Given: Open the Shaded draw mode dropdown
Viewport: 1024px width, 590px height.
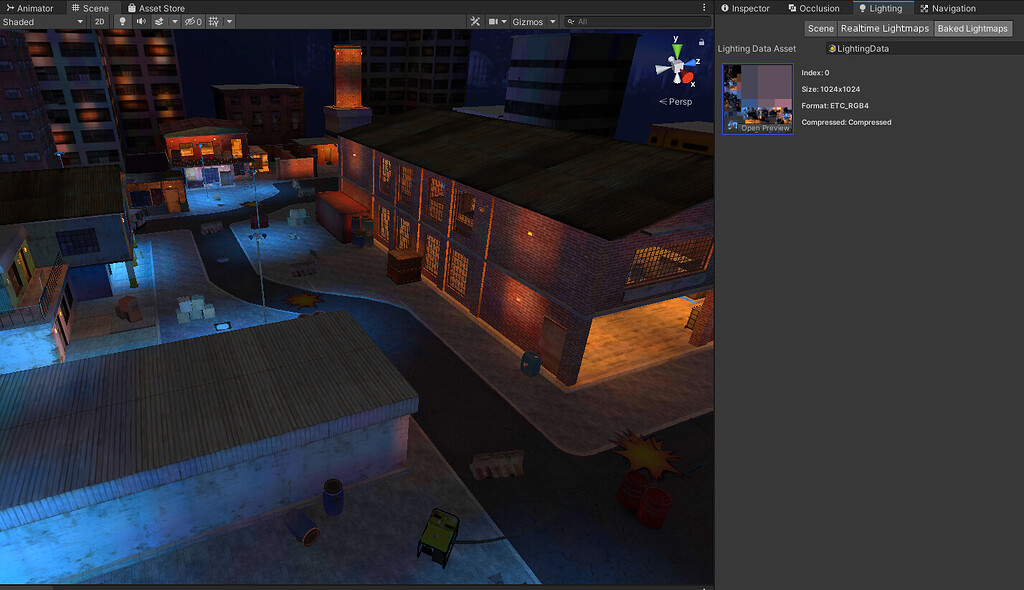Looking at the screenshot, I should pyautogui.click(x=40, y=21).
